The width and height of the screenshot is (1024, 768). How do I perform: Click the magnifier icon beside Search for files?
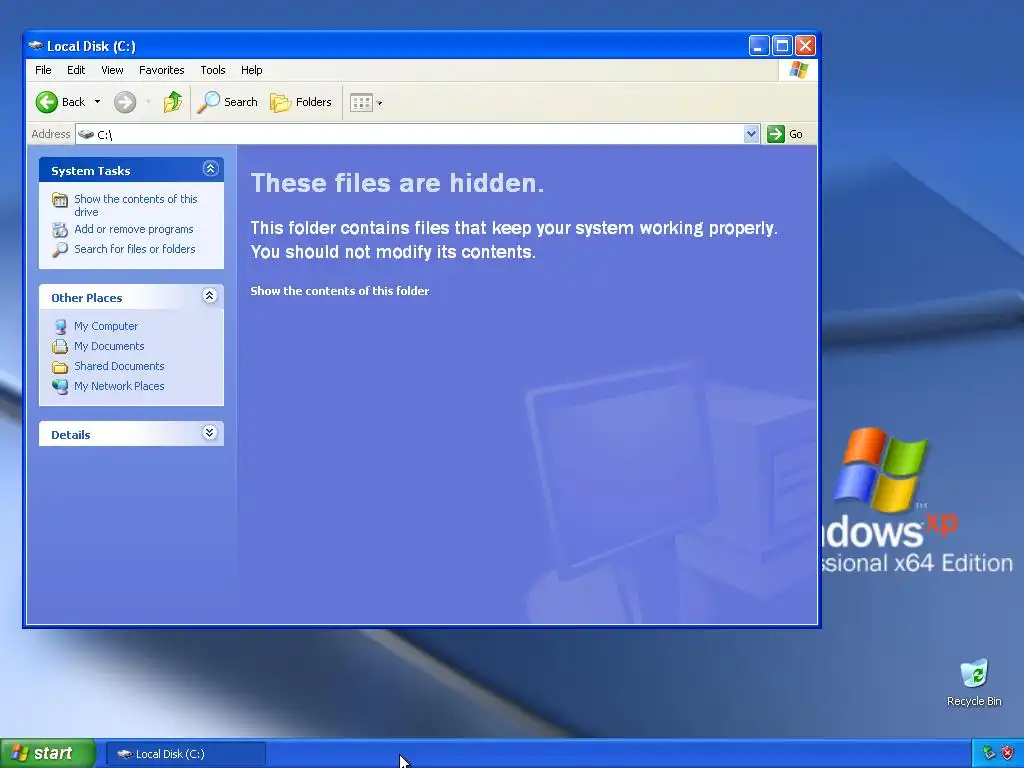click(60, 249)
